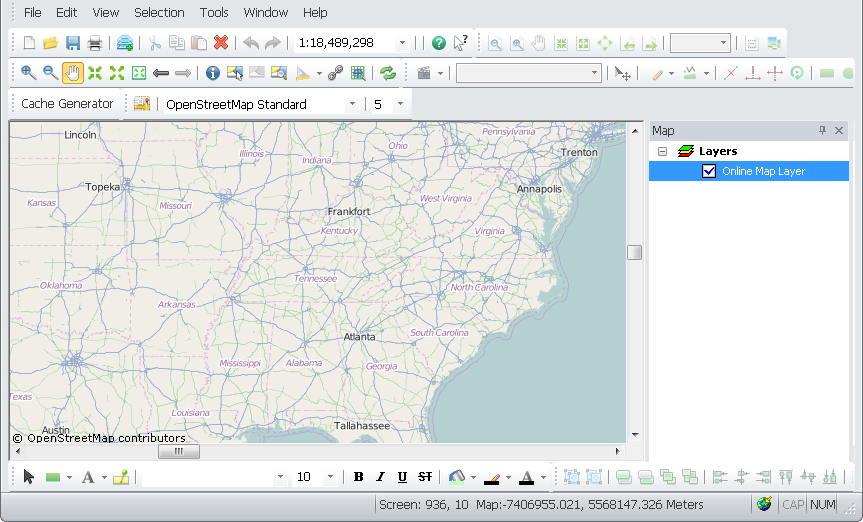Open the Measure tool dropdown arrow

(x=319, y=73)
